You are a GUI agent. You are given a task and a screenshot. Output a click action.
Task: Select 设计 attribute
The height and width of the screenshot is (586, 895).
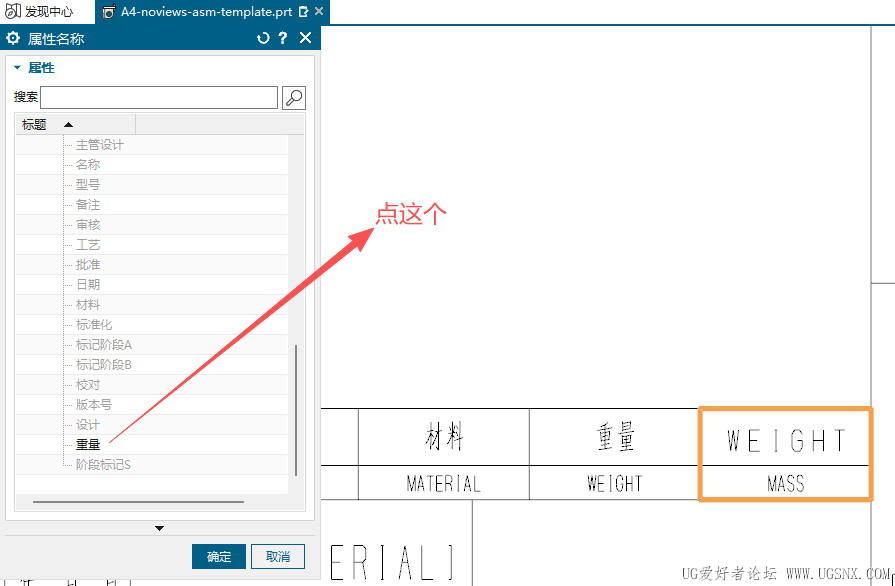tap(88, 425)
